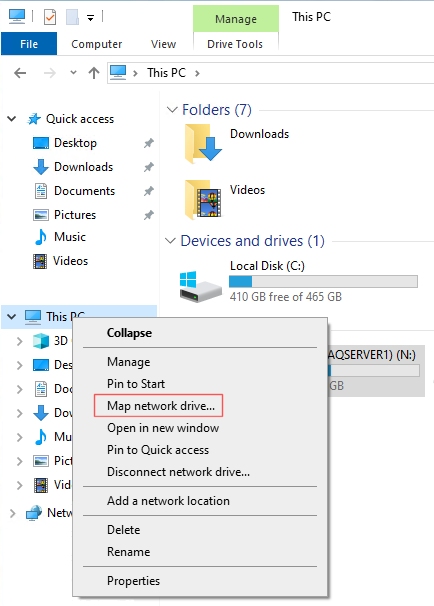Click the Properties checkmark icon in quick access toolbar
Viewport: 434px width, 606px height.
[x=50, y=17]
